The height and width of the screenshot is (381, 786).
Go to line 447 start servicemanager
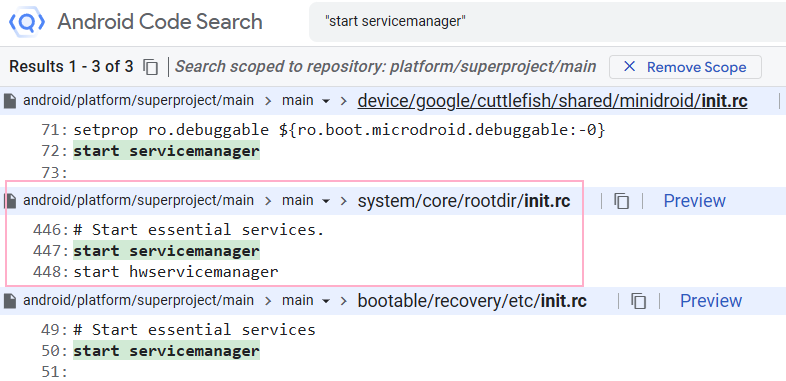166,251
